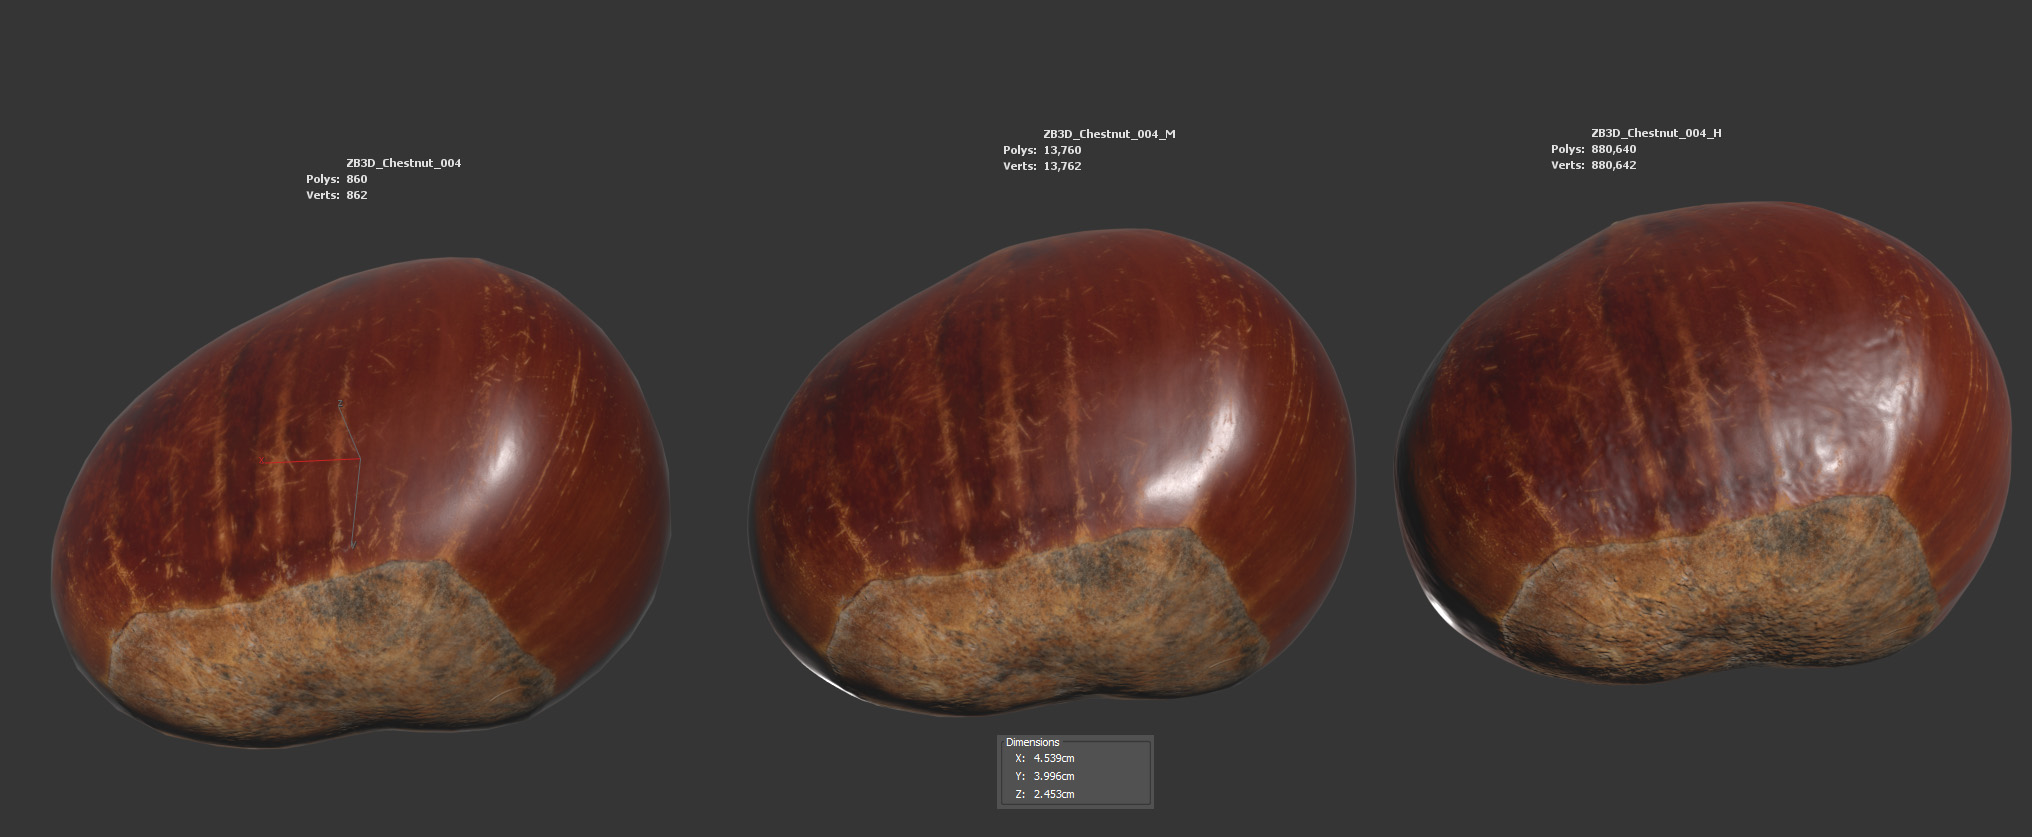This screenshot has width=2032, height=837.
Task: Click the ZB3D_Chestnut_004 name label
Action: [x=403, y=163]
